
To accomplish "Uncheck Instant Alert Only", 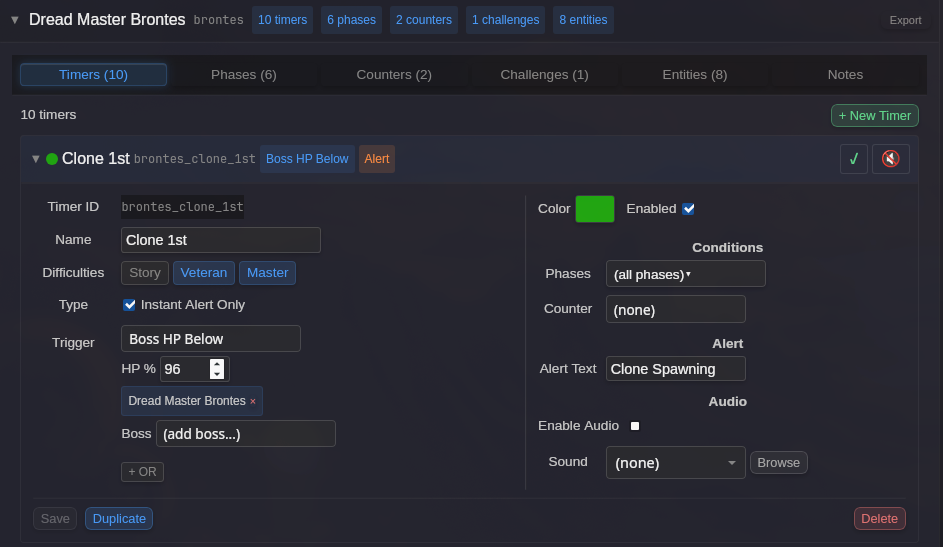I will (129, 305).
